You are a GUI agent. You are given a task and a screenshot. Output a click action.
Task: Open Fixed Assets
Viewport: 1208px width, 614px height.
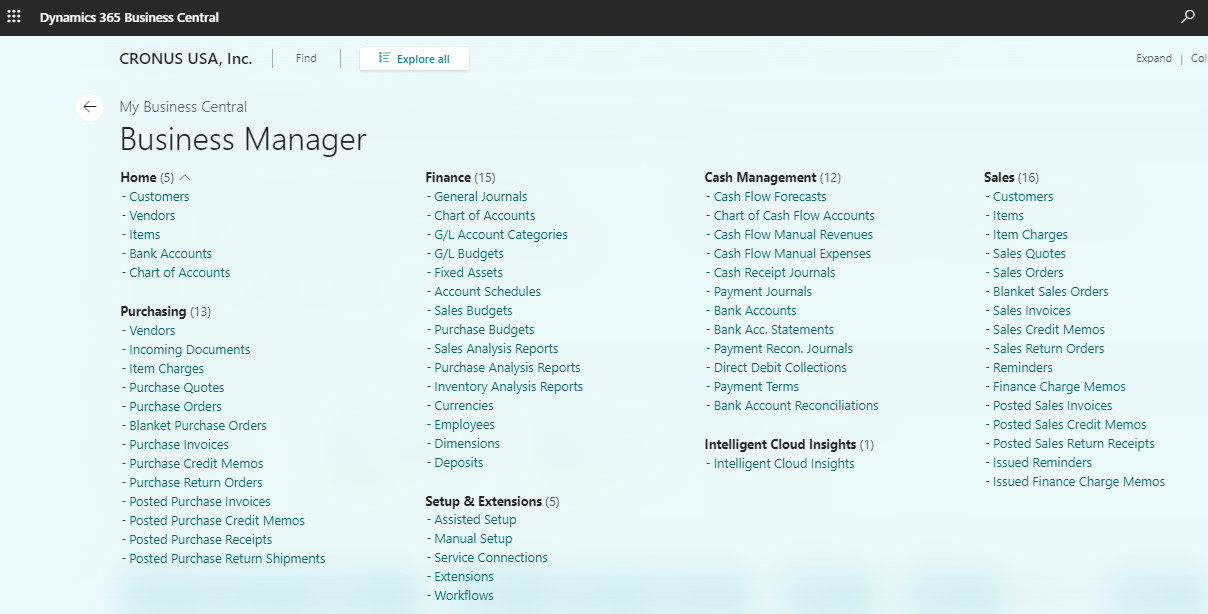tap(468, 273)
